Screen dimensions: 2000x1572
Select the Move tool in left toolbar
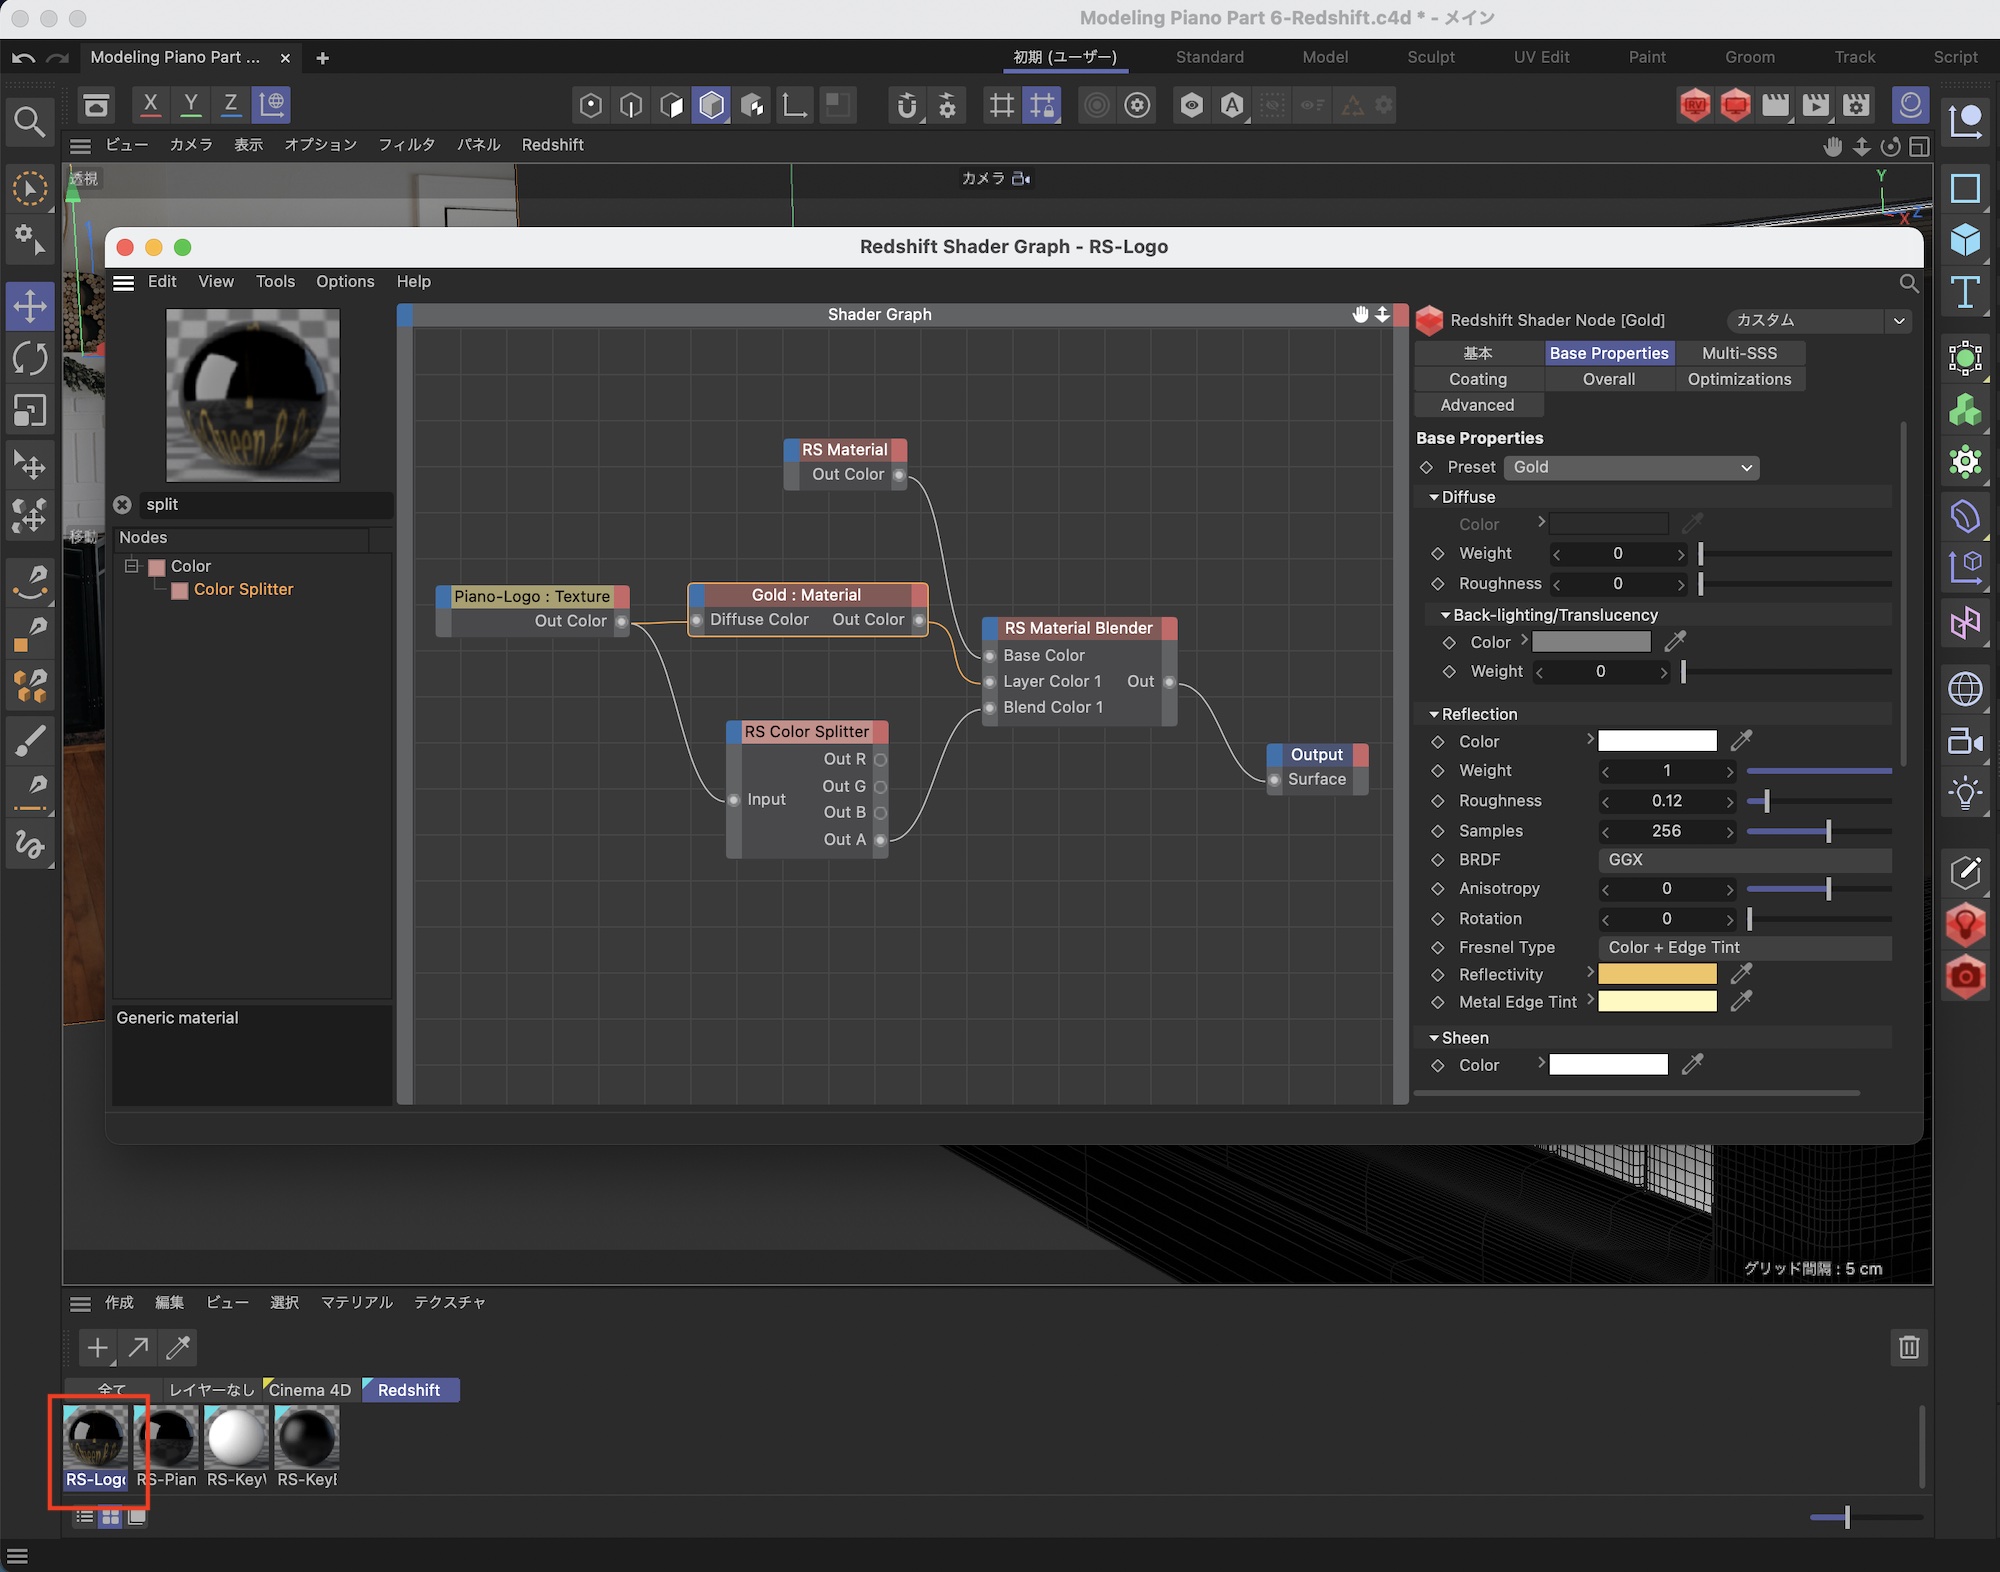[x=30, y=306]
